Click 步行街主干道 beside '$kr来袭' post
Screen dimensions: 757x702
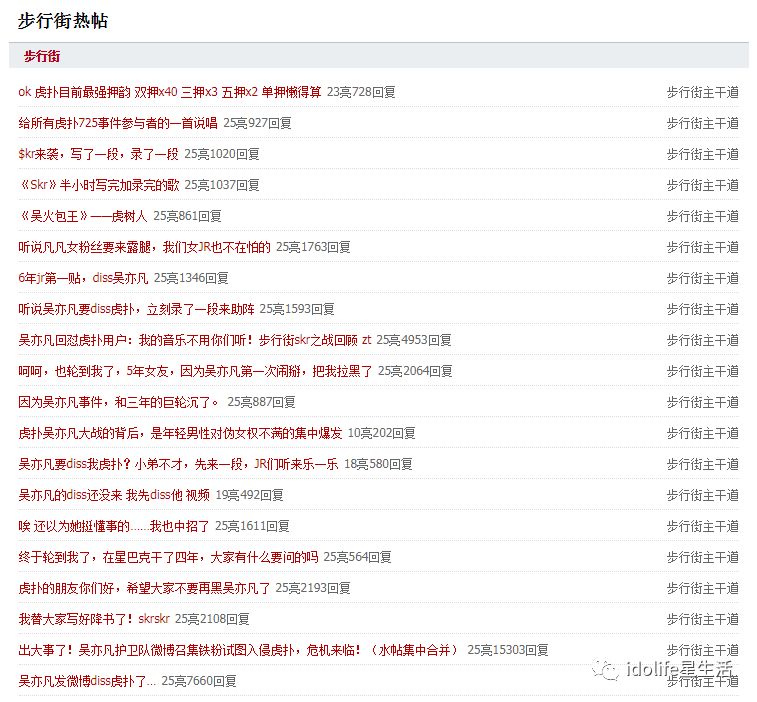[x=702, y=154]
